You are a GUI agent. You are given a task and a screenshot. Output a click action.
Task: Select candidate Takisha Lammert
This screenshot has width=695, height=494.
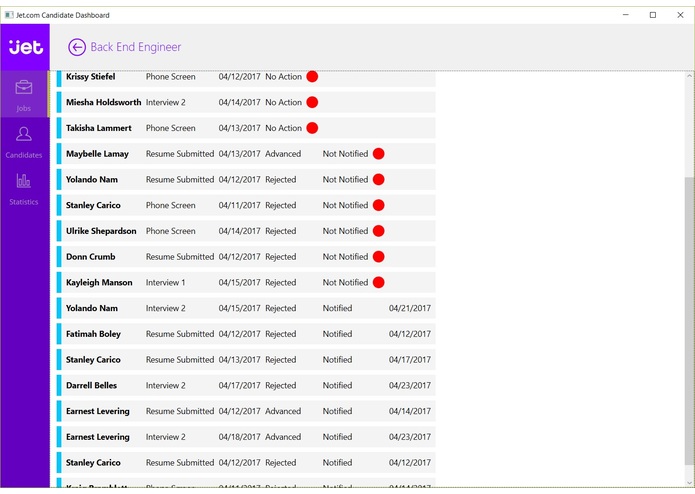99,128
